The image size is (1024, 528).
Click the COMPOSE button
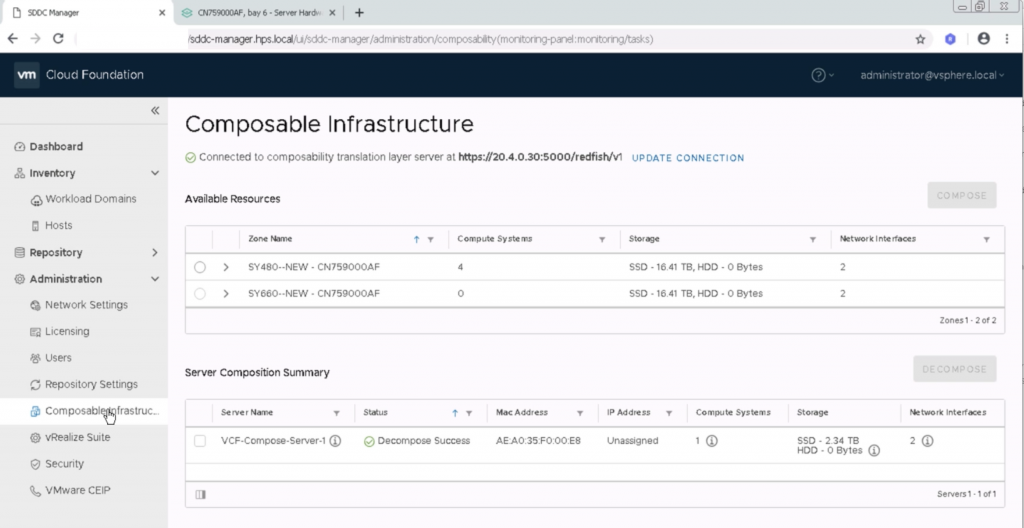point(961,195)
